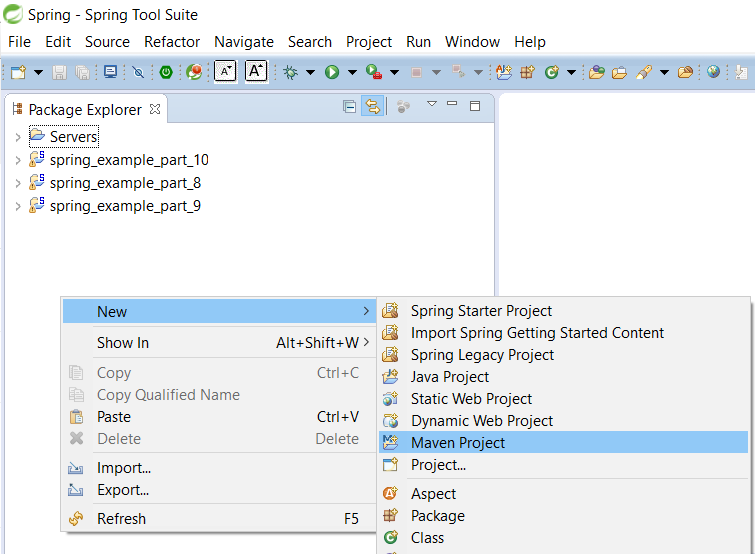Open the Show In submenu
Screen dimensions: 755x554
[219, 343]
